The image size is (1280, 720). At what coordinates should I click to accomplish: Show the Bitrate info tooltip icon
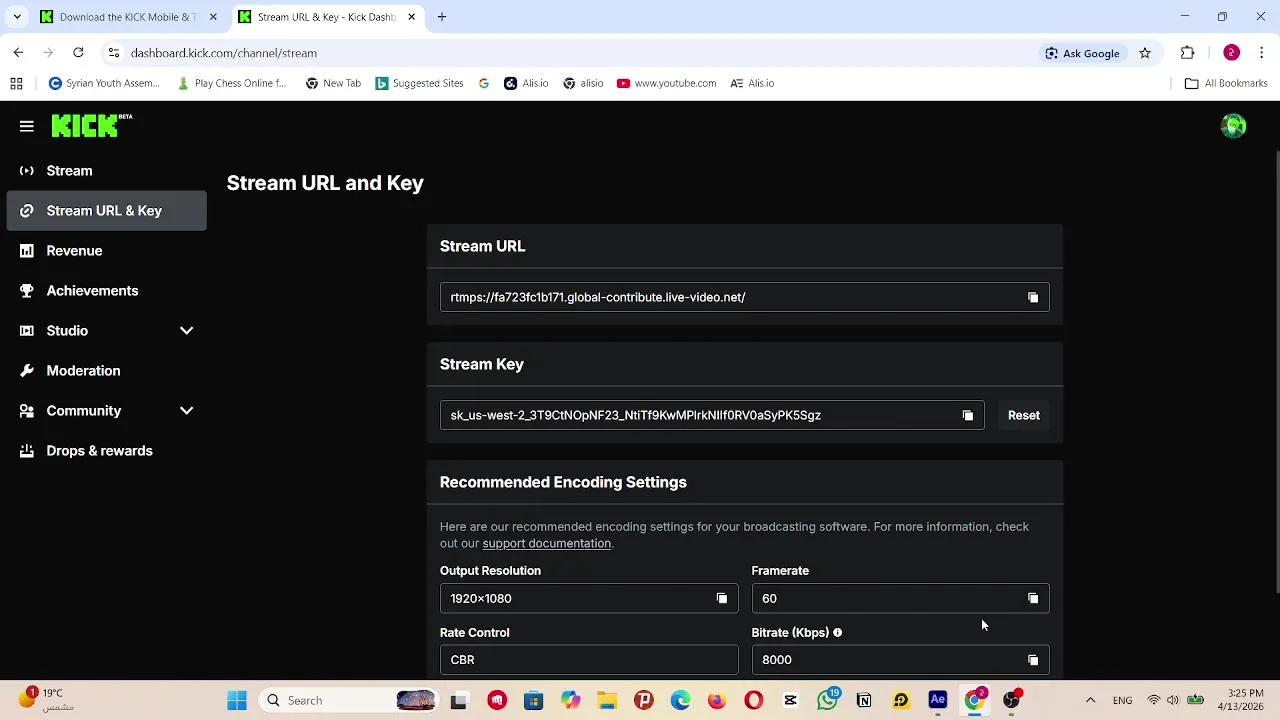click(837, 632)
